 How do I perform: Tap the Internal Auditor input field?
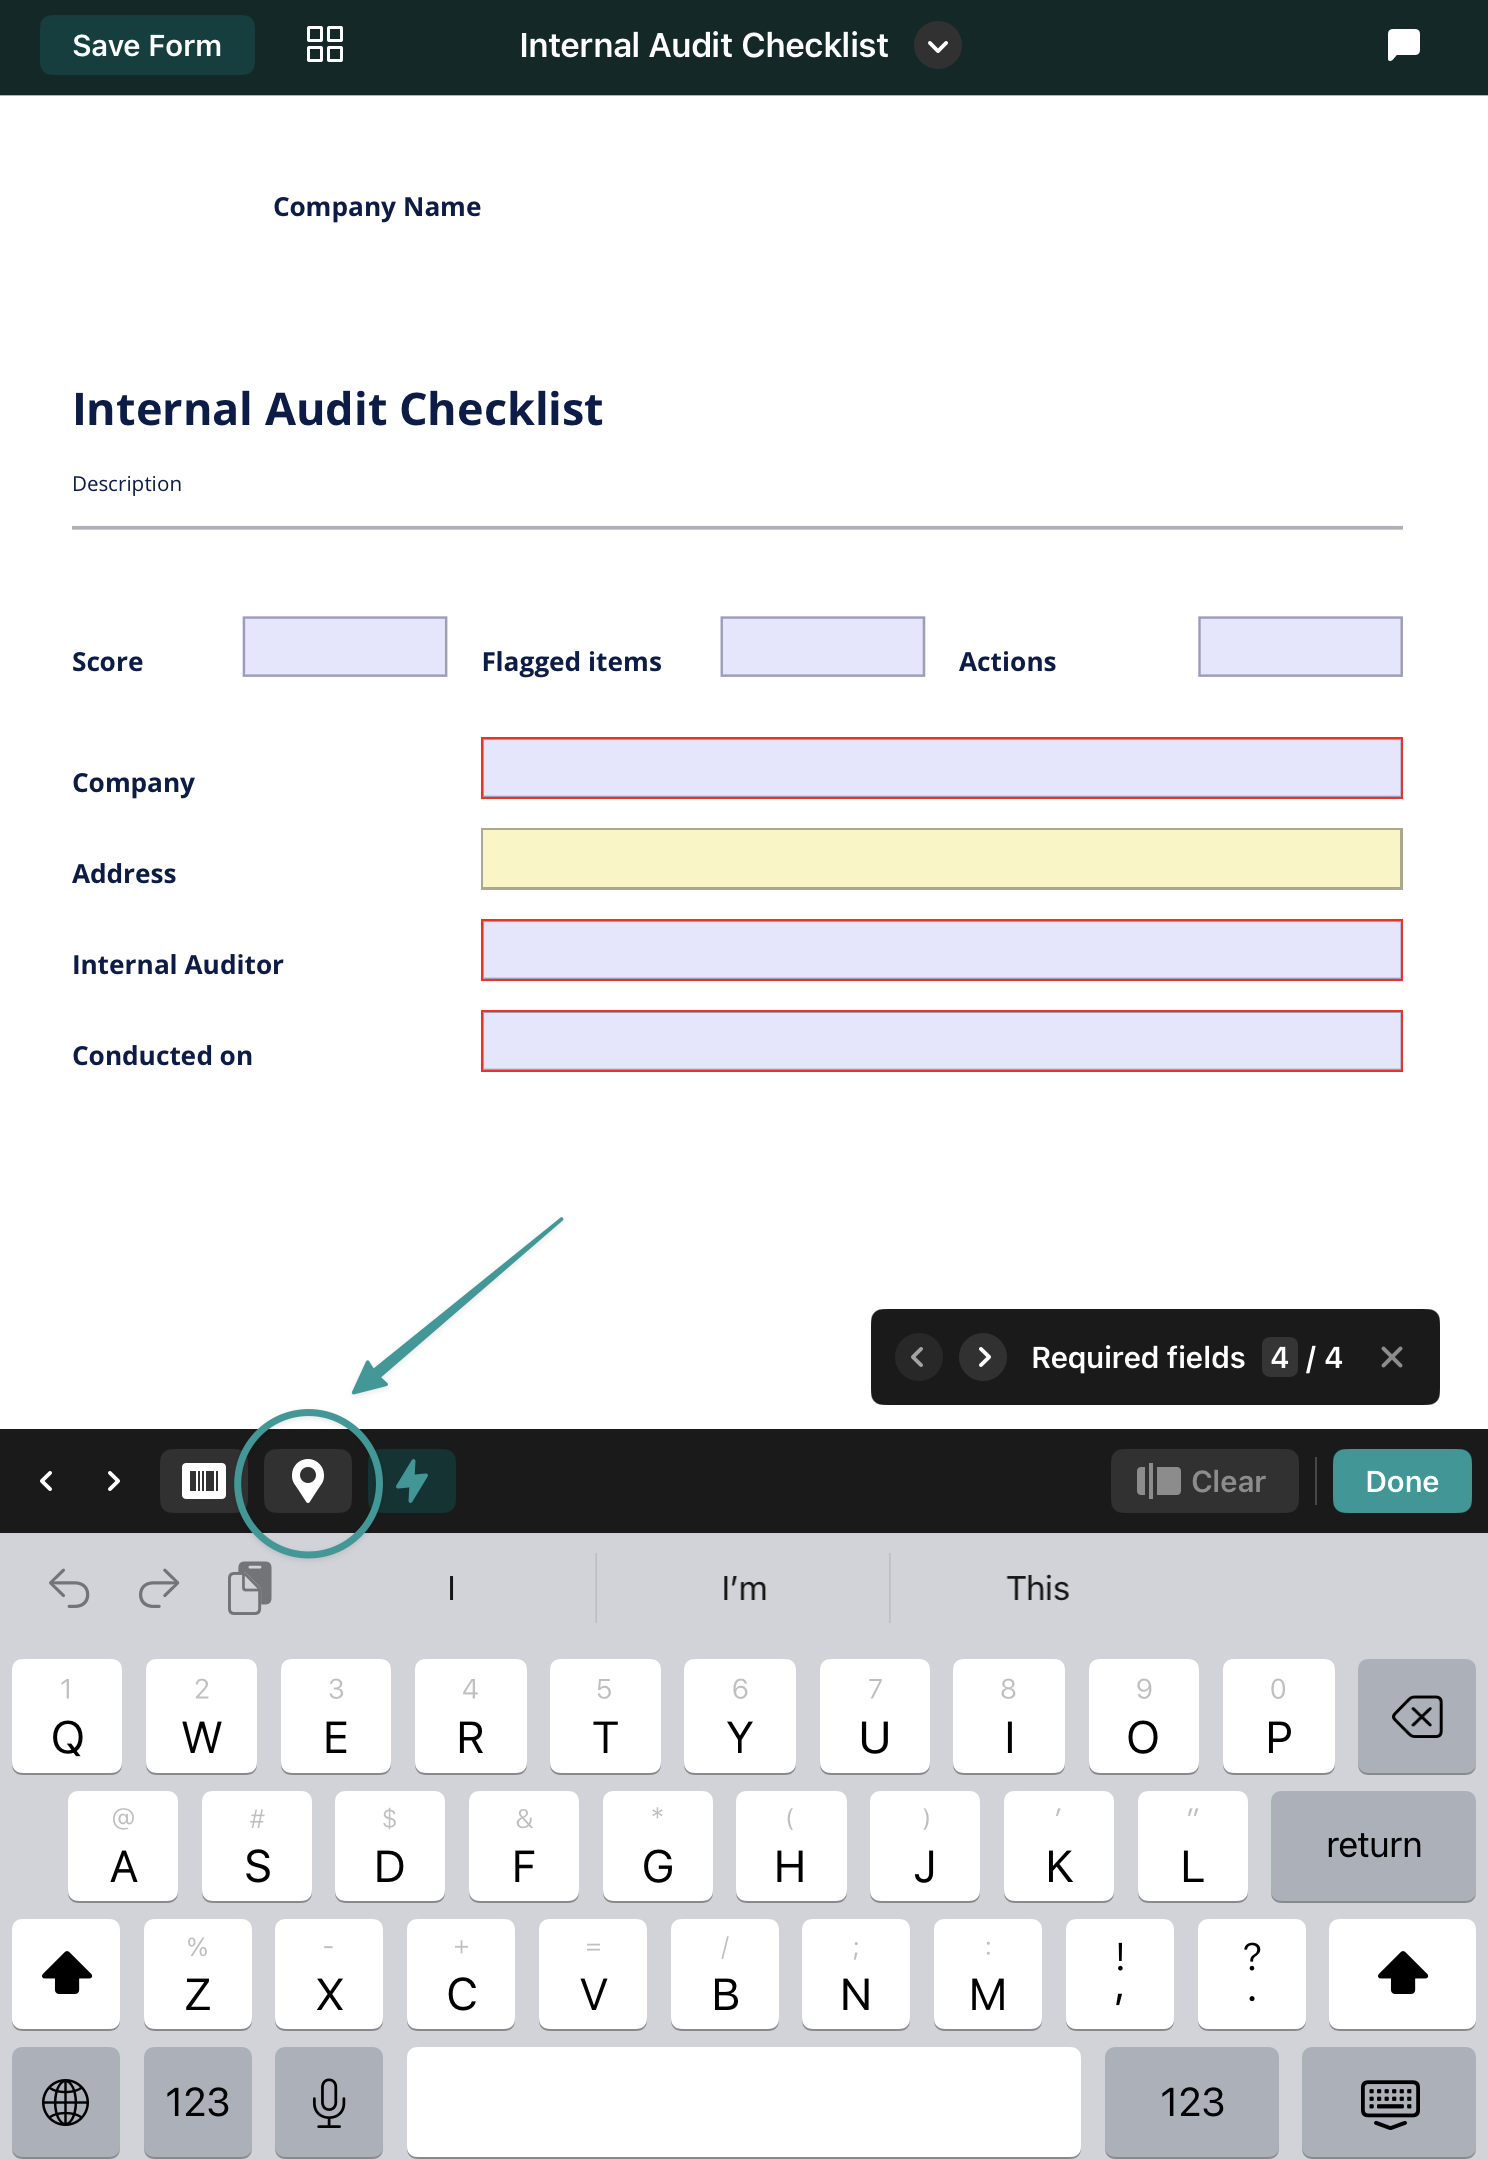[x=941, y=950]
